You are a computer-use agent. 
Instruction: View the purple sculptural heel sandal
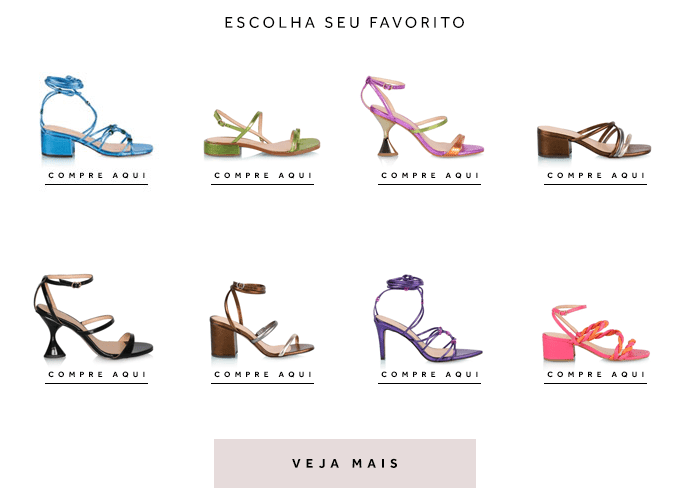tap(422, 116)
